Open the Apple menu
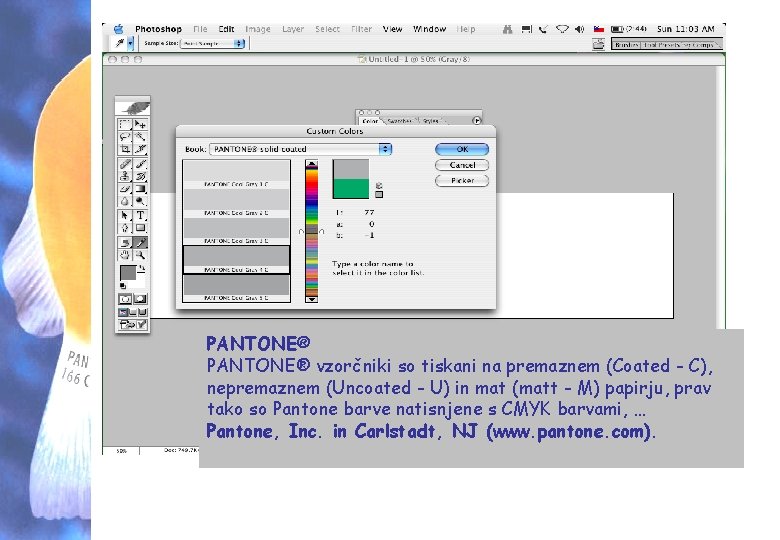780x540 pixels. coord(118,29)
